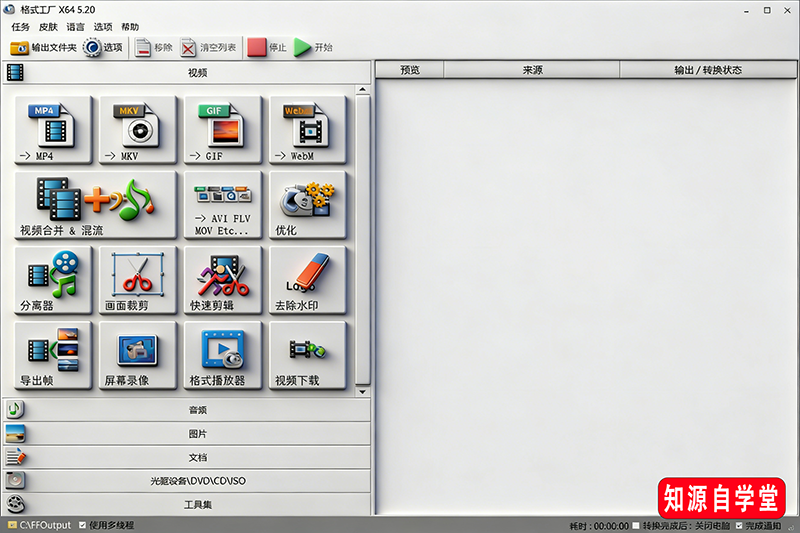Open the 任务 menu

pos(20,27)
